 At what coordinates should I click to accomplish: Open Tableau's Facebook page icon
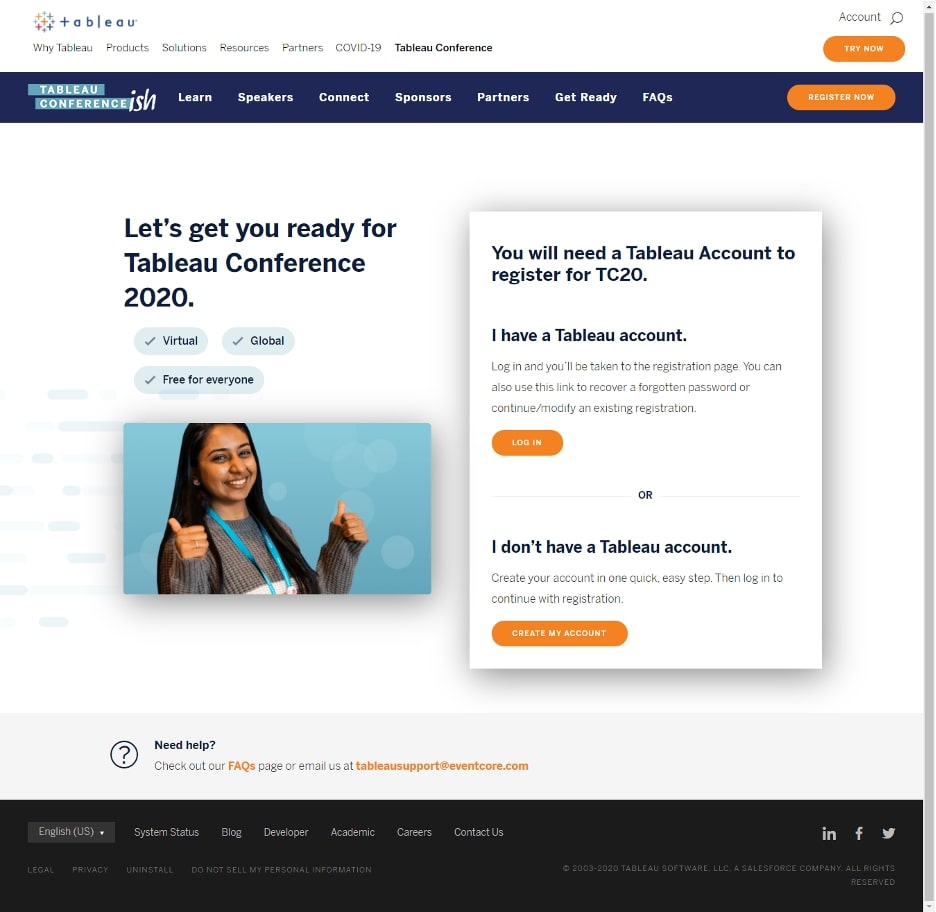(x=858, y=833)
